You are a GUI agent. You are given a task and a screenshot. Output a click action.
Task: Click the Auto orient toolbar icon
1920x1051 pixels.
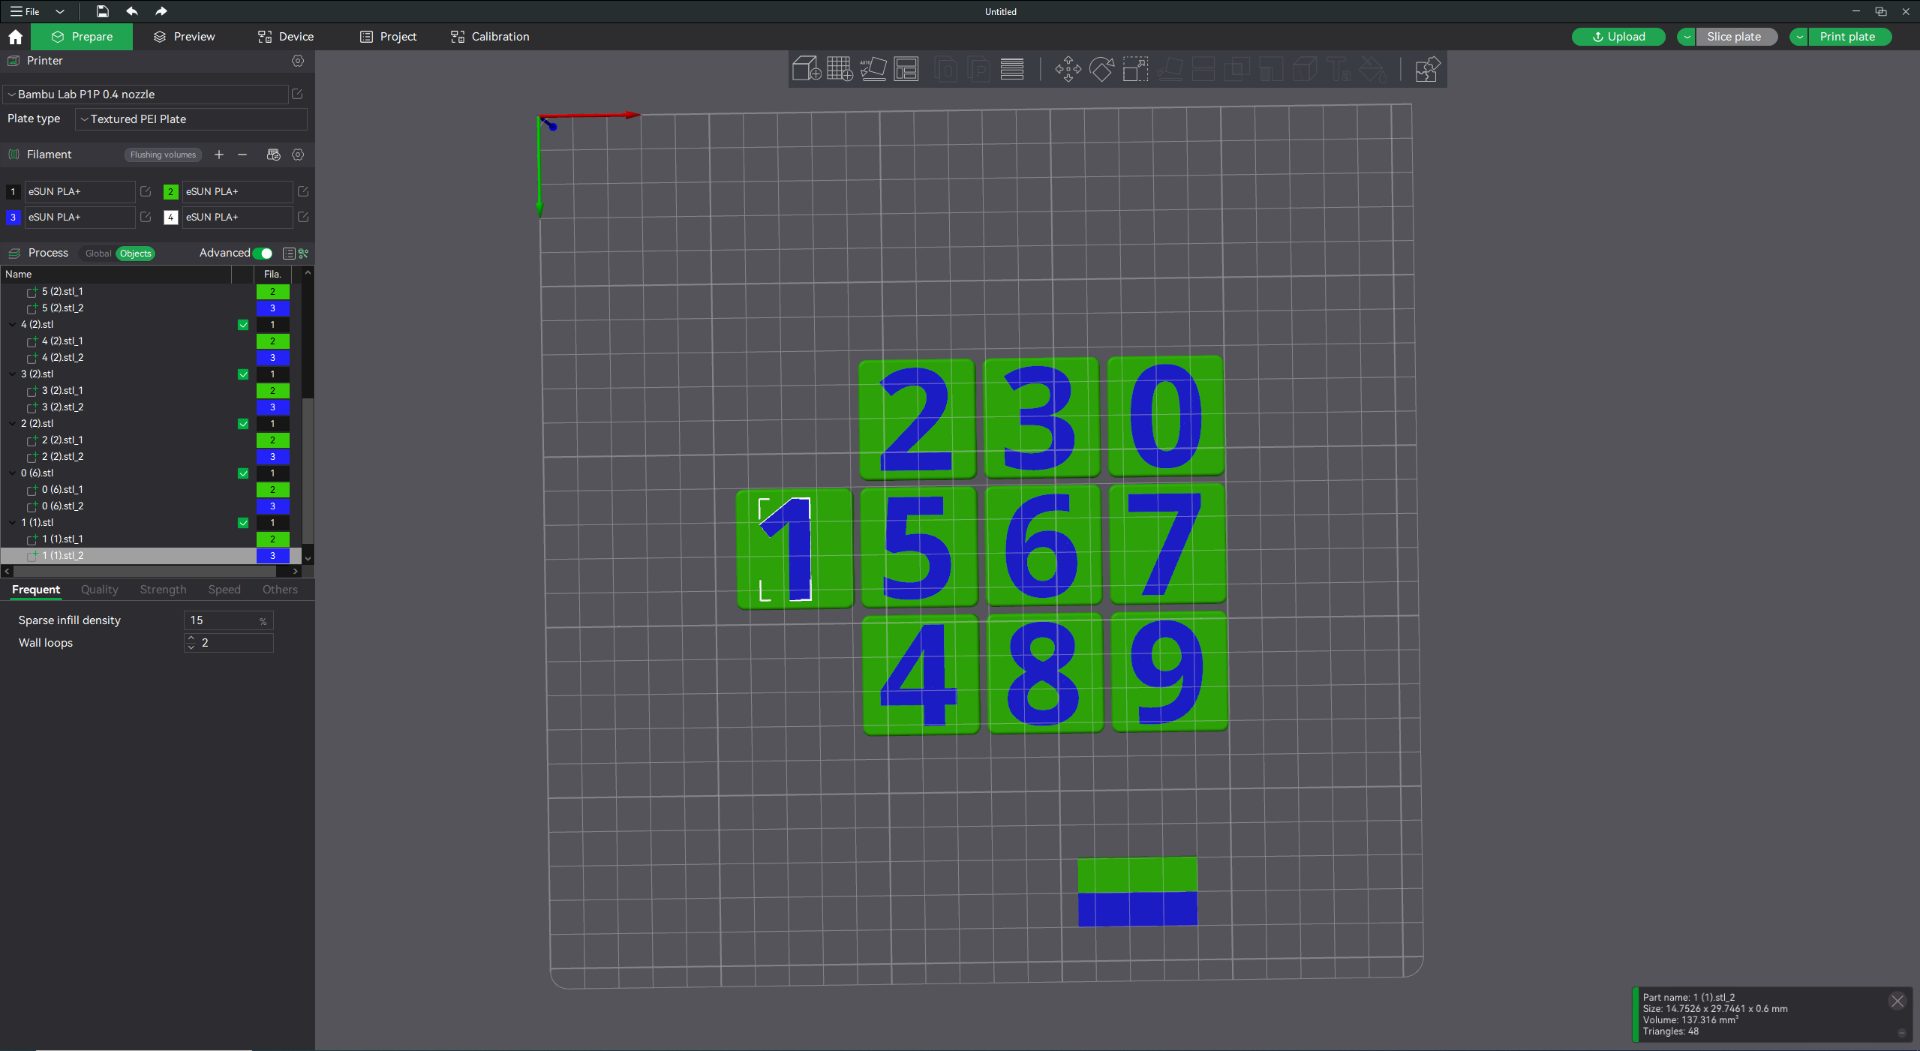[873, 69]
